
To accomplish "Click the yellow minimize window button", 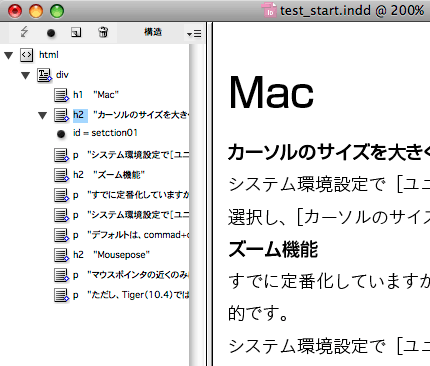I will pyautogui.click(x=36, y=11).
